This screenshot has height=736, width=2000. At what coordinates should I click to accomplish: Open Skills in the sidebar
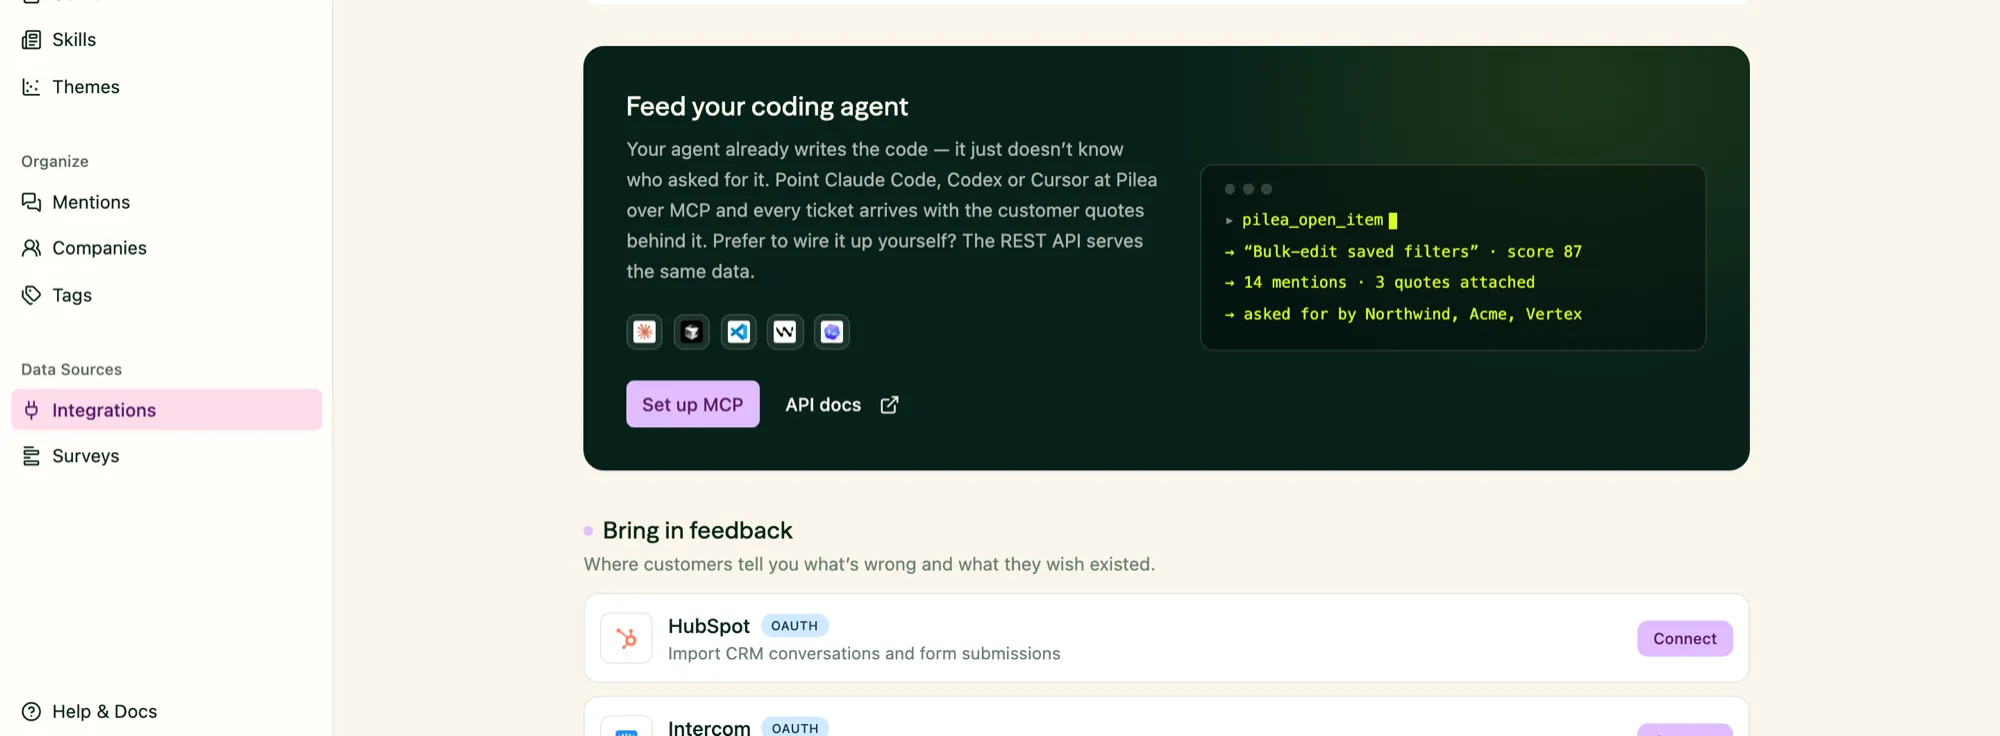tap(166, 40)
